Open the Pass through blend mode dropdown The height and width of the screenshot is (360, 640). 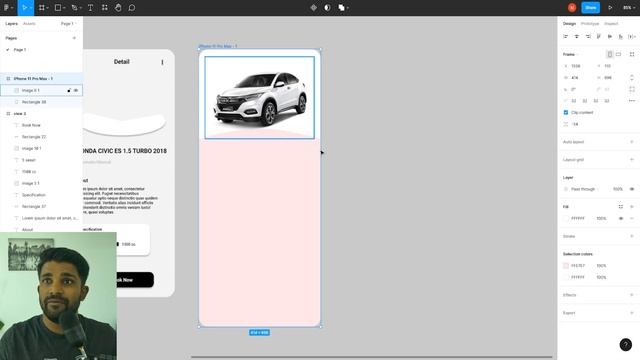585,189
